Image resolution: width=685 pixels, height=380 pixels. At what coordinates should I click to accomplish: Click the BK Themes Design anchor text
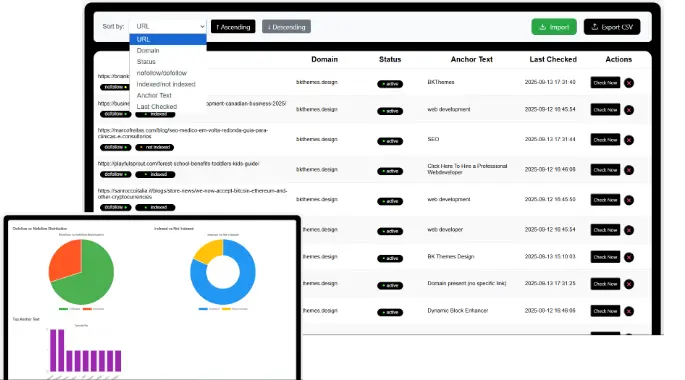click(x=451, y=257)
